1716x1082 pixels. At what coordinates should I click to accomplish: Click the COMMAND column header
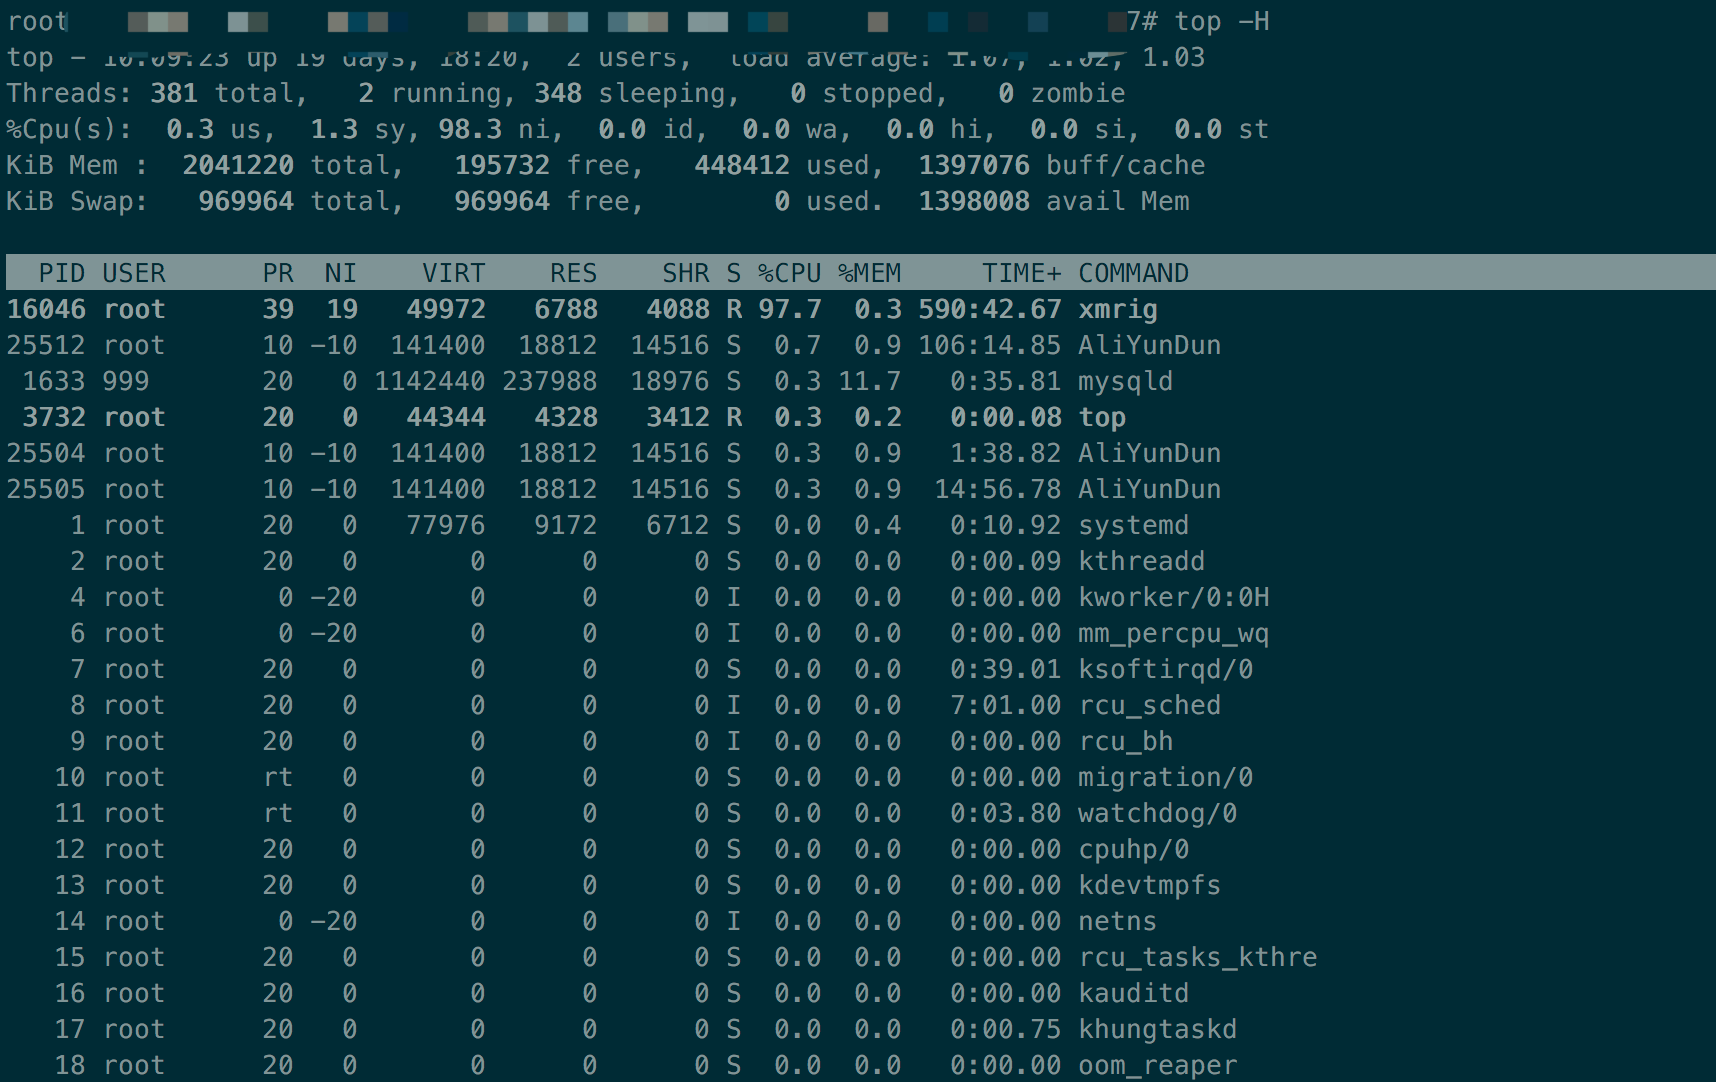(1132, 272)
